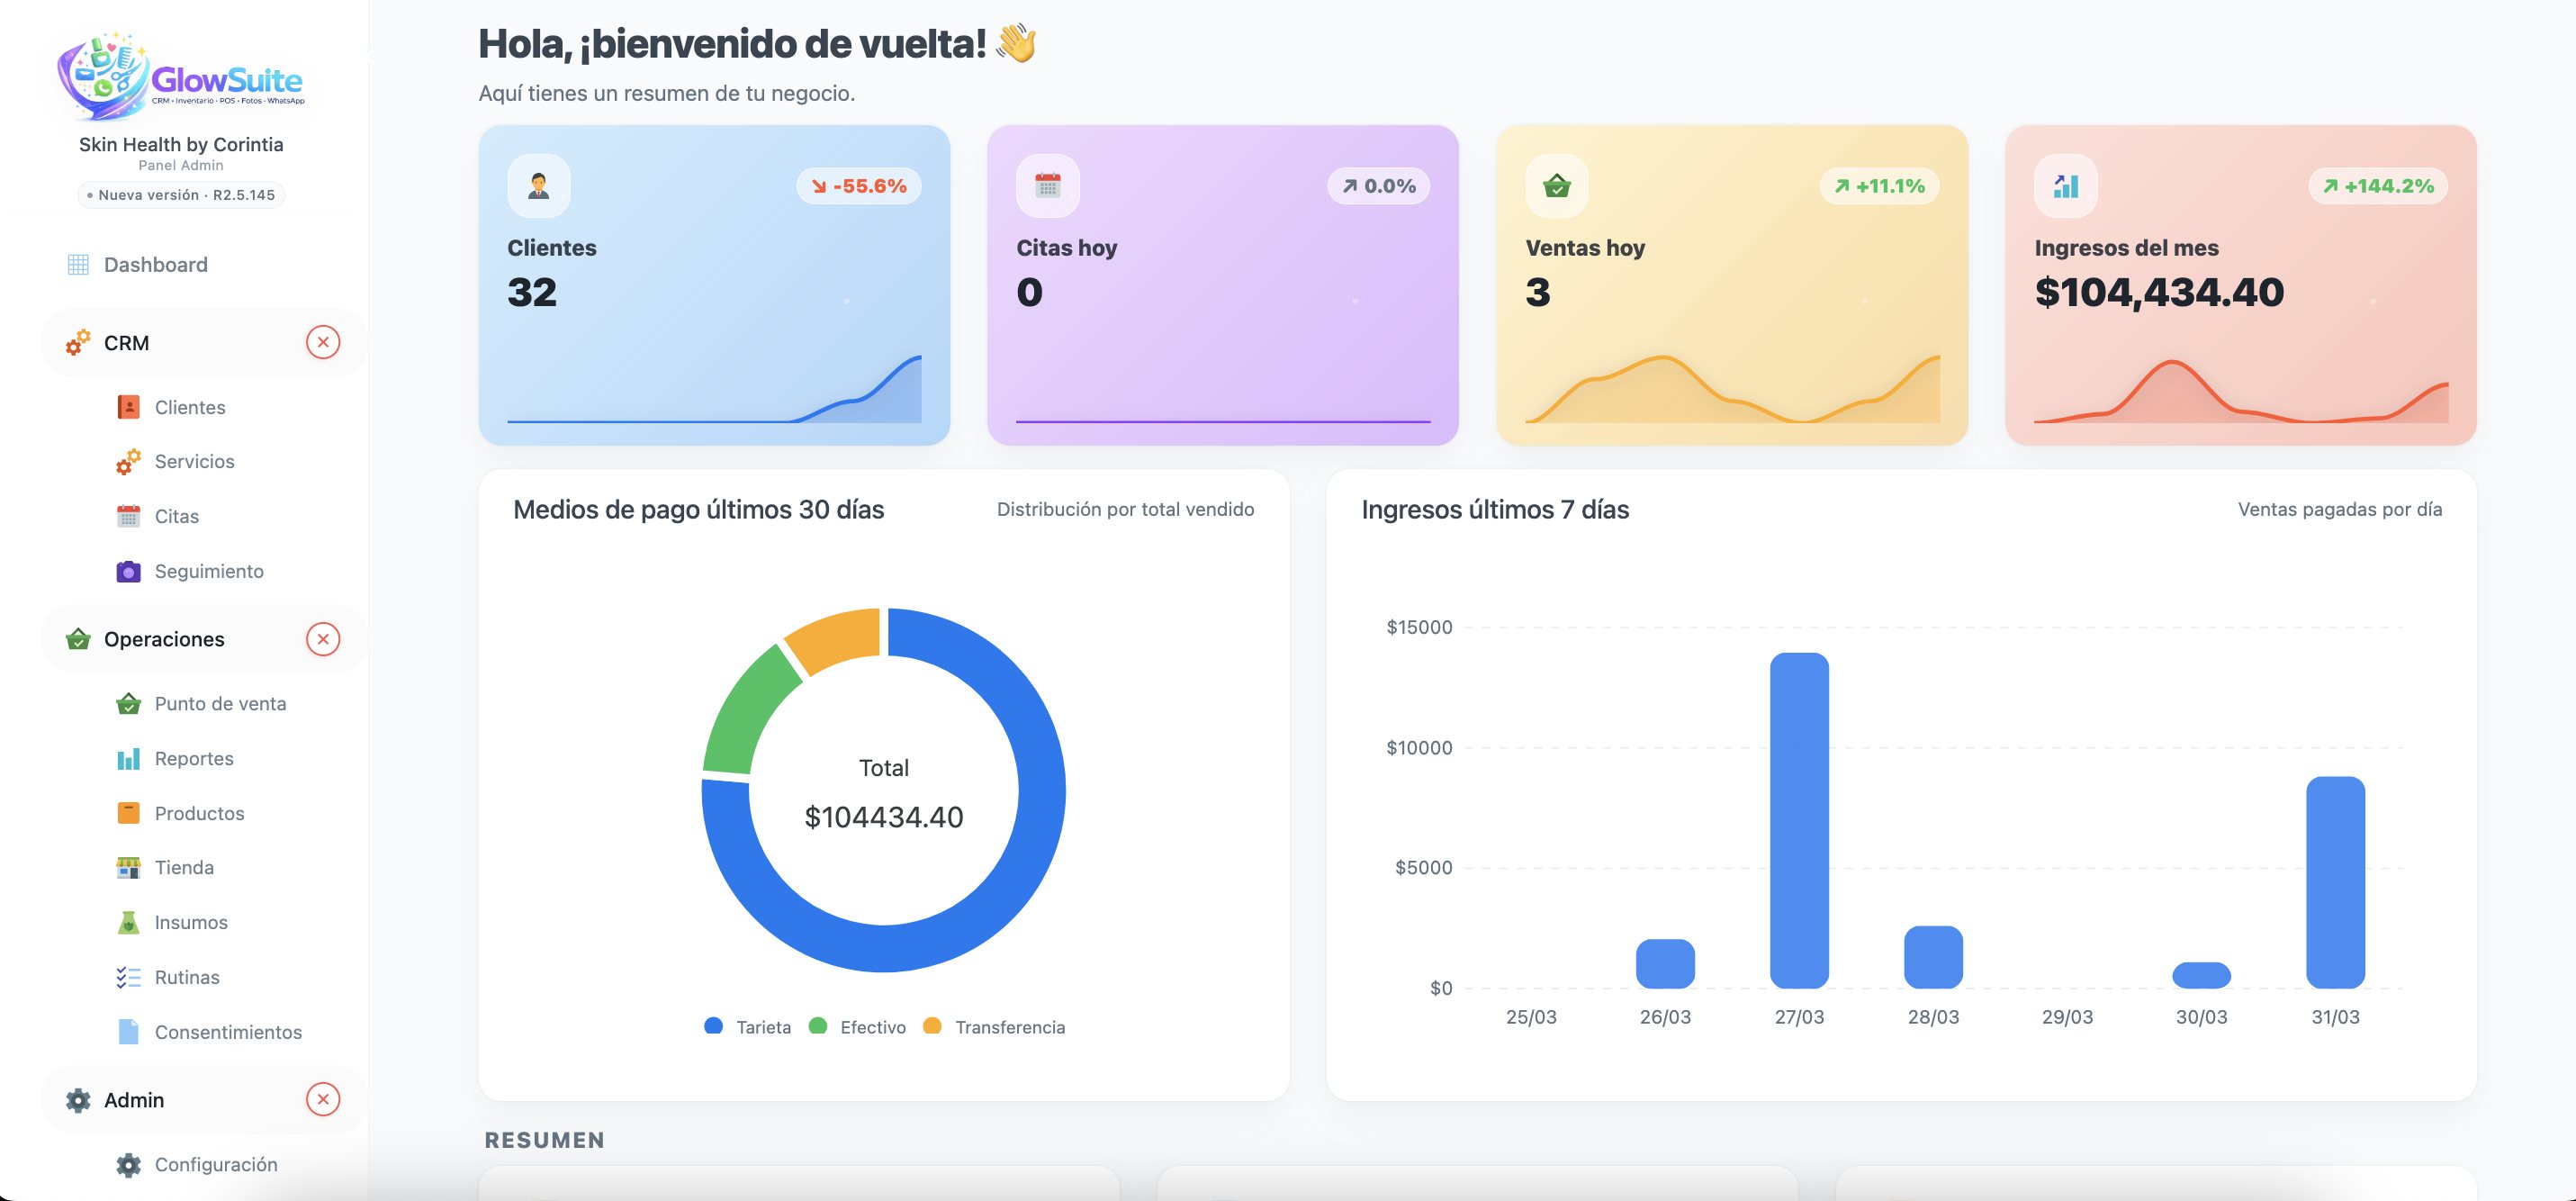Go to Productos

[x=199, y=813]
